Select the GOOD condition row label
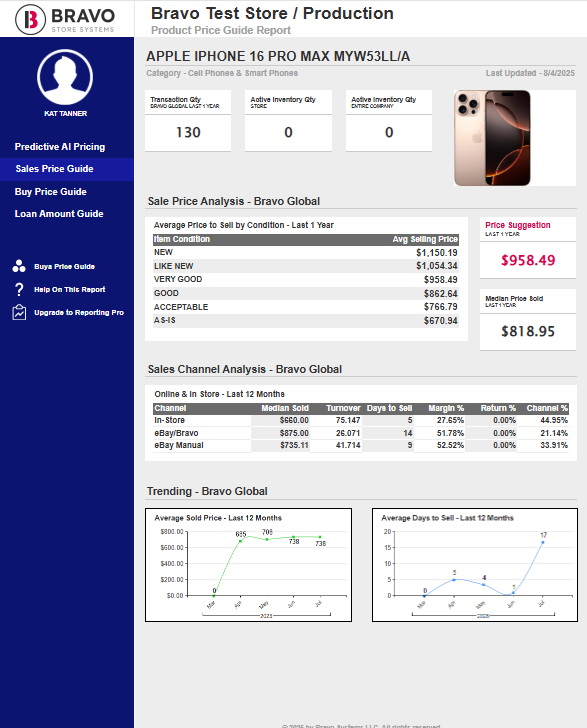Screen dimensions: 587x728 [x=166, y=293]
